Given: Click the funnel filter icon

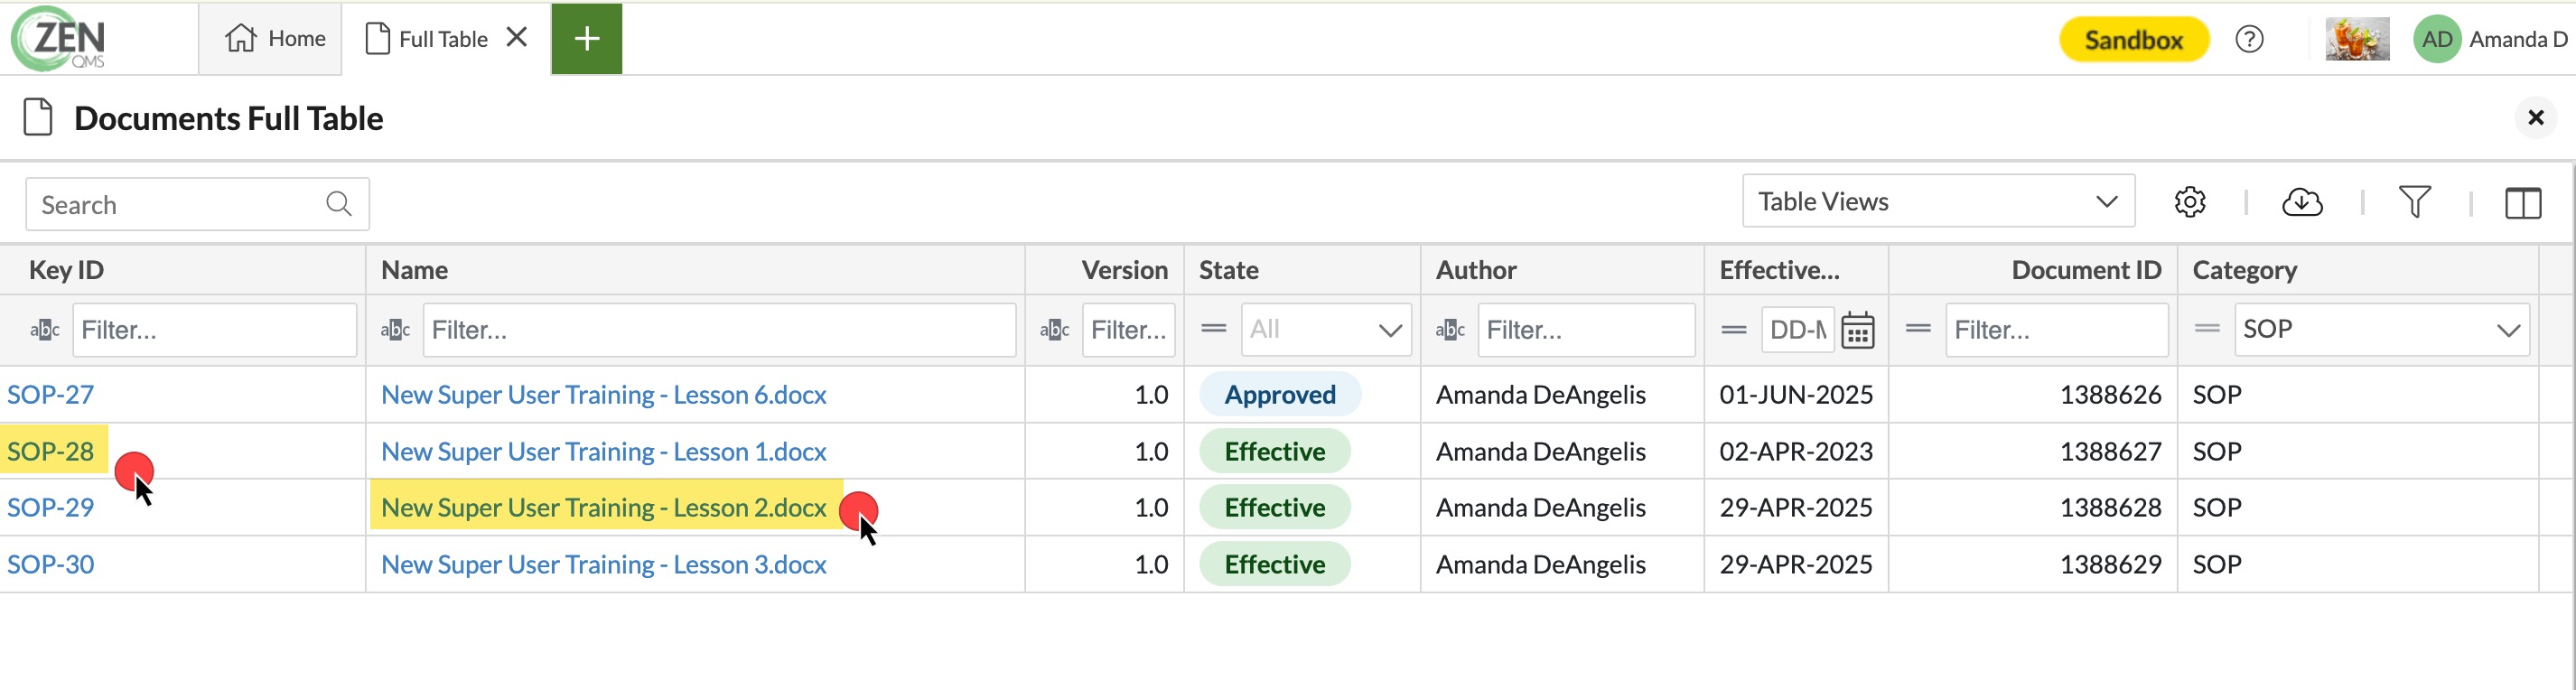Looking at the screenshot, I should click(2414, 202).
